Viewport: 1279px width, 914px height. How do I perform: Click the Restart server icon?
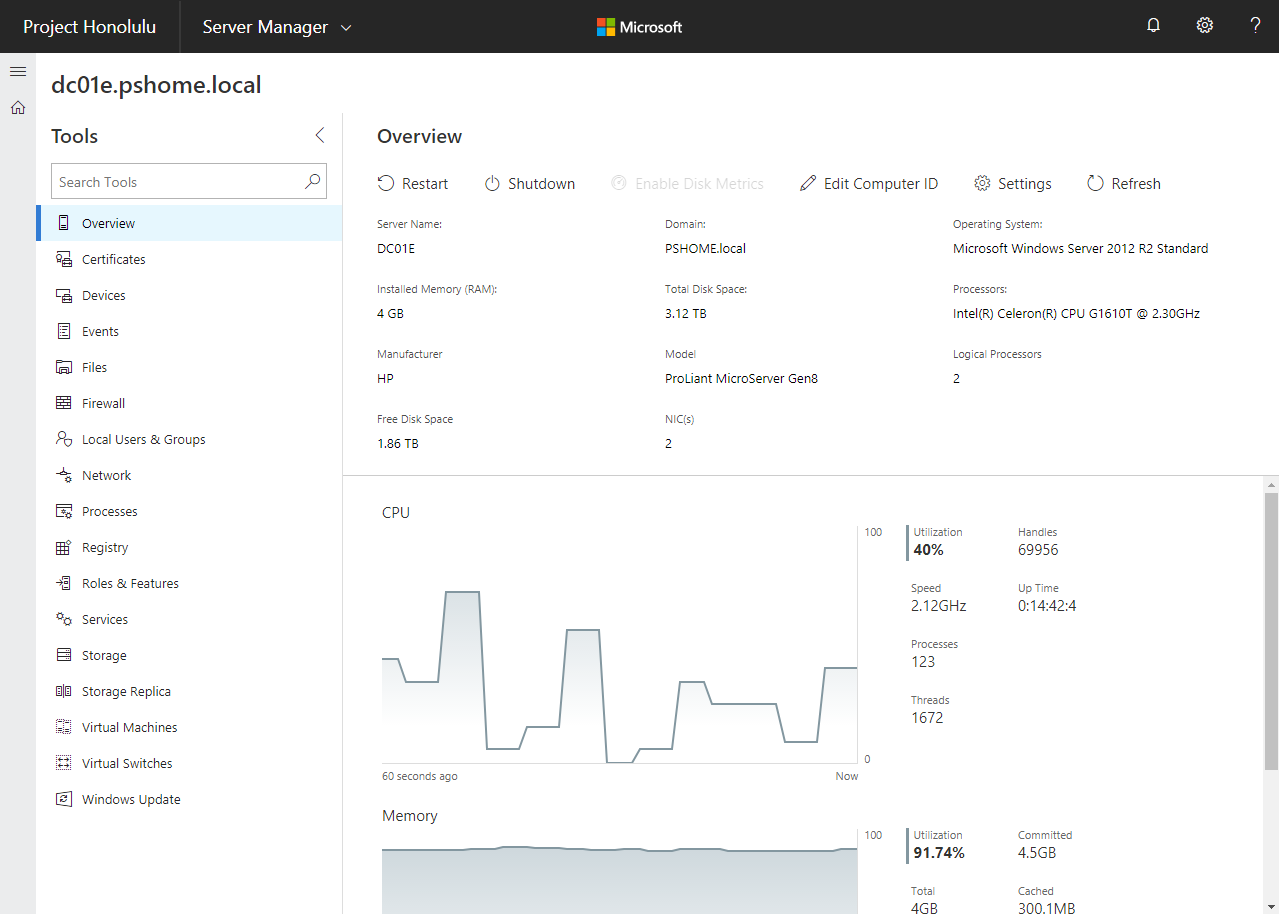point(386,184)
